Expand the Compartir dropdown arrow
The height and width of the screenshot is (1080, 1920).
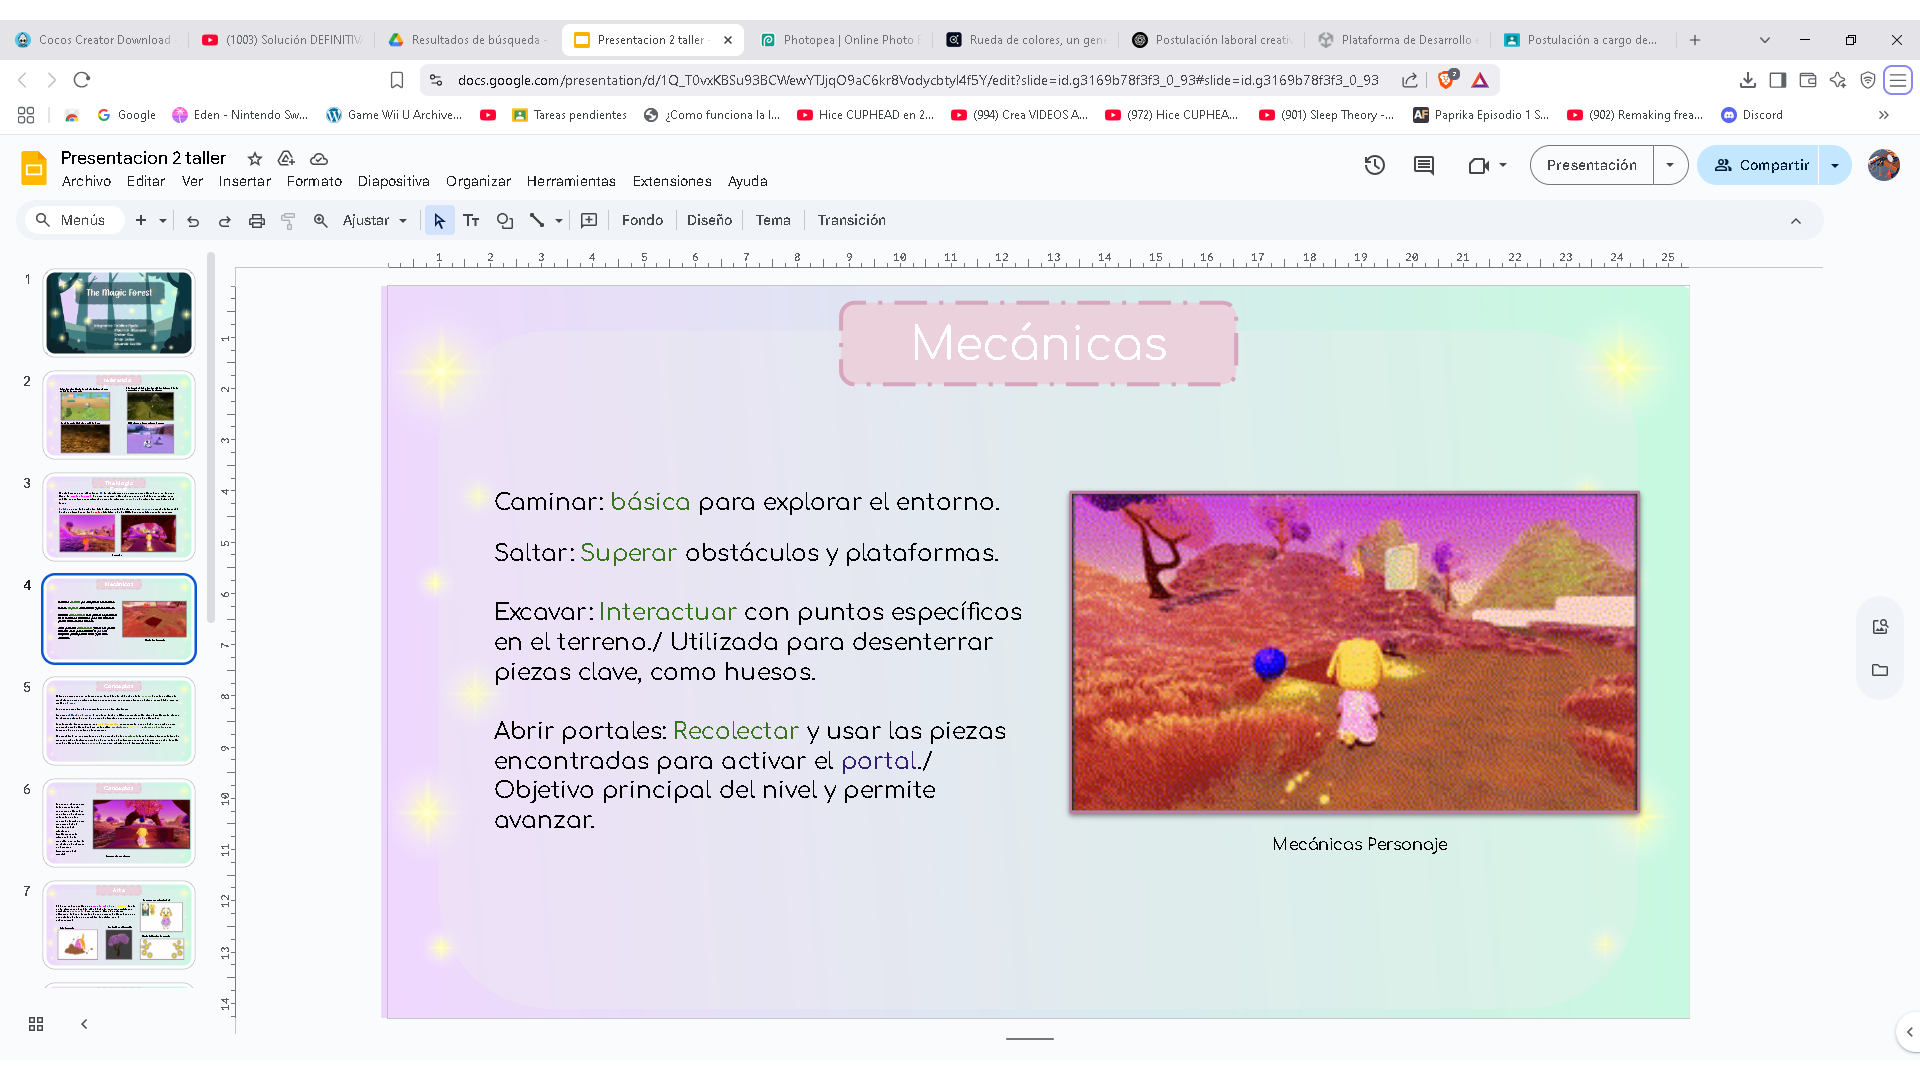(1835, 165)
